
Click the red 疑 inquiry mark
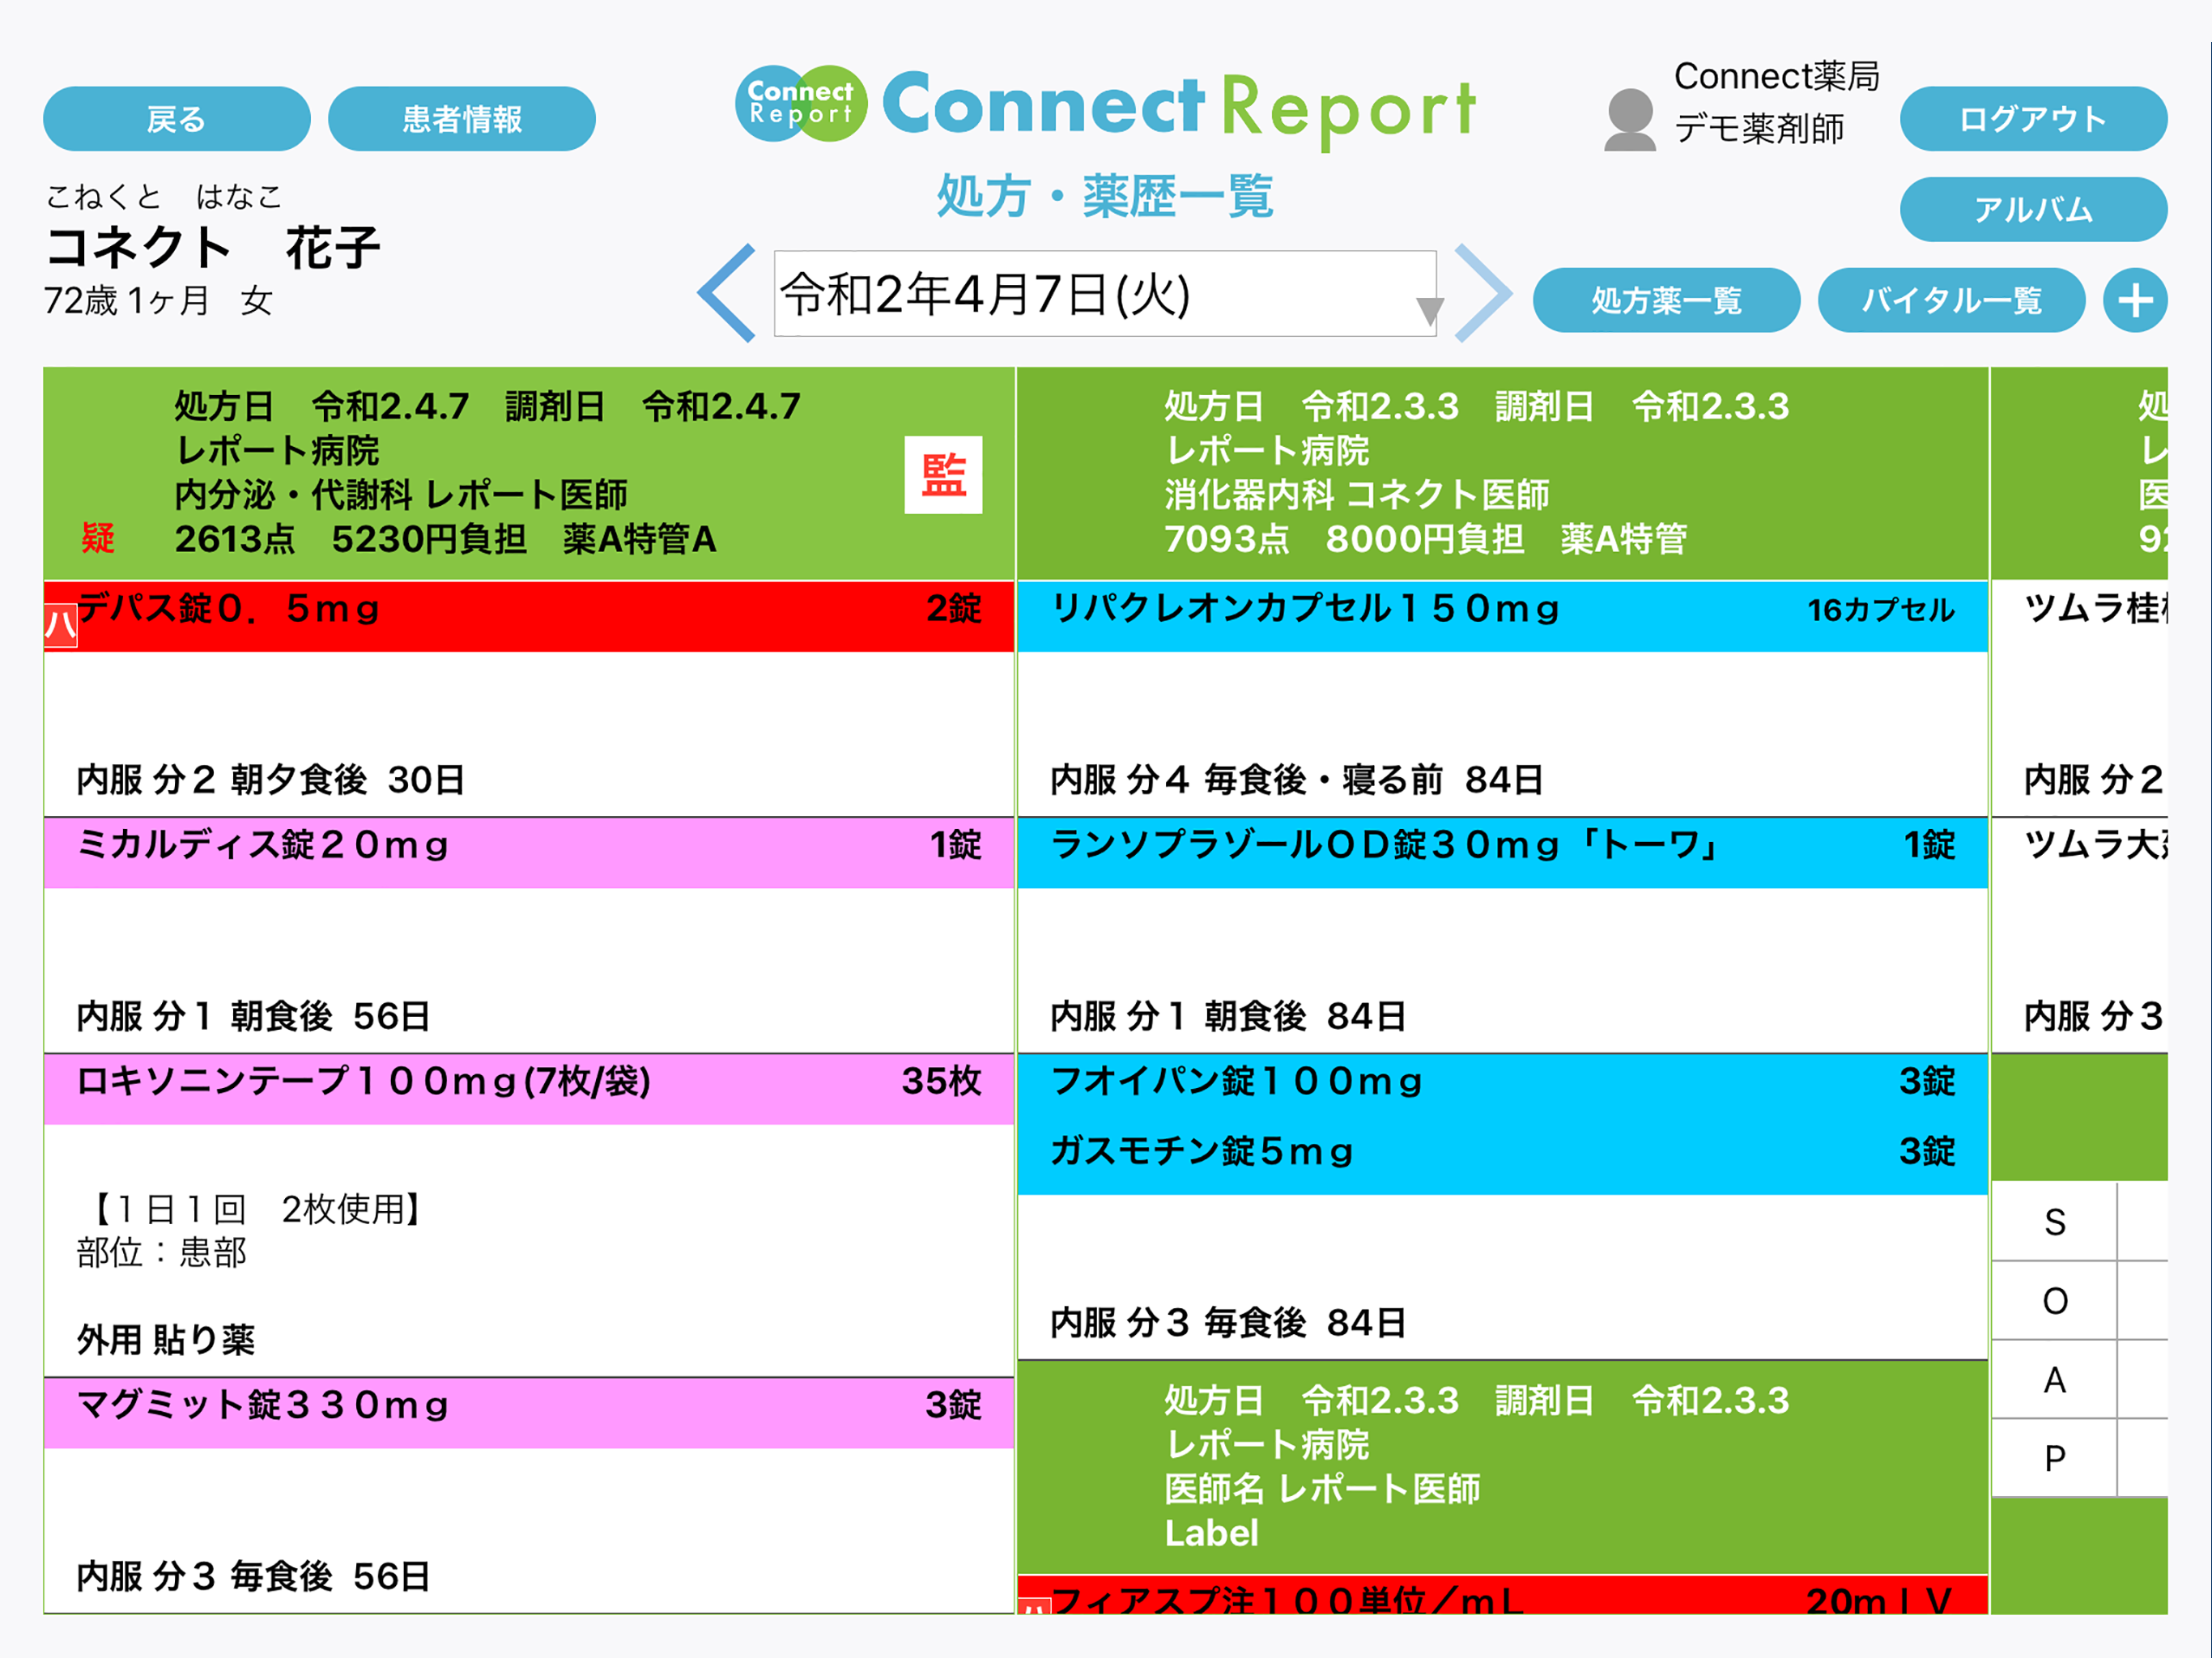click(x=98, y=538)
